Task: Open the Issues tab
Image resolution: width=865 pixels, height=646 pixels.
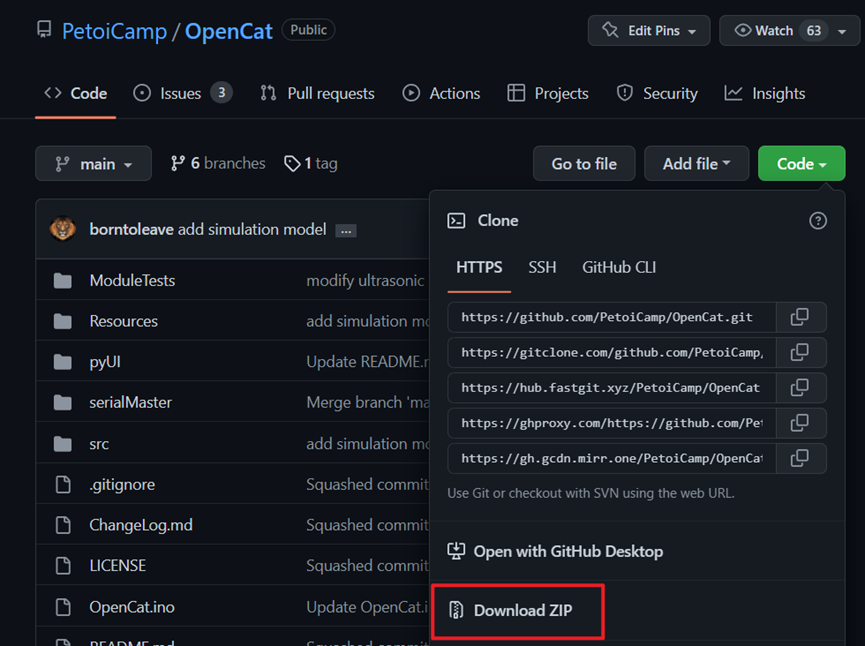Action: pyautogui.click(x=183, y=93)
